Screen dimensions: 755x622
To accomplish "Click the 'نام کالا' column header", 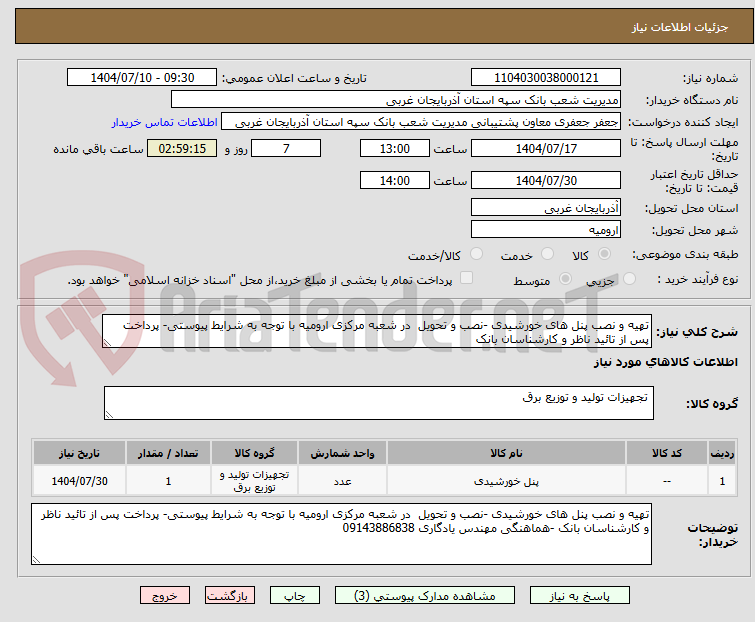I will click(506, 453).
